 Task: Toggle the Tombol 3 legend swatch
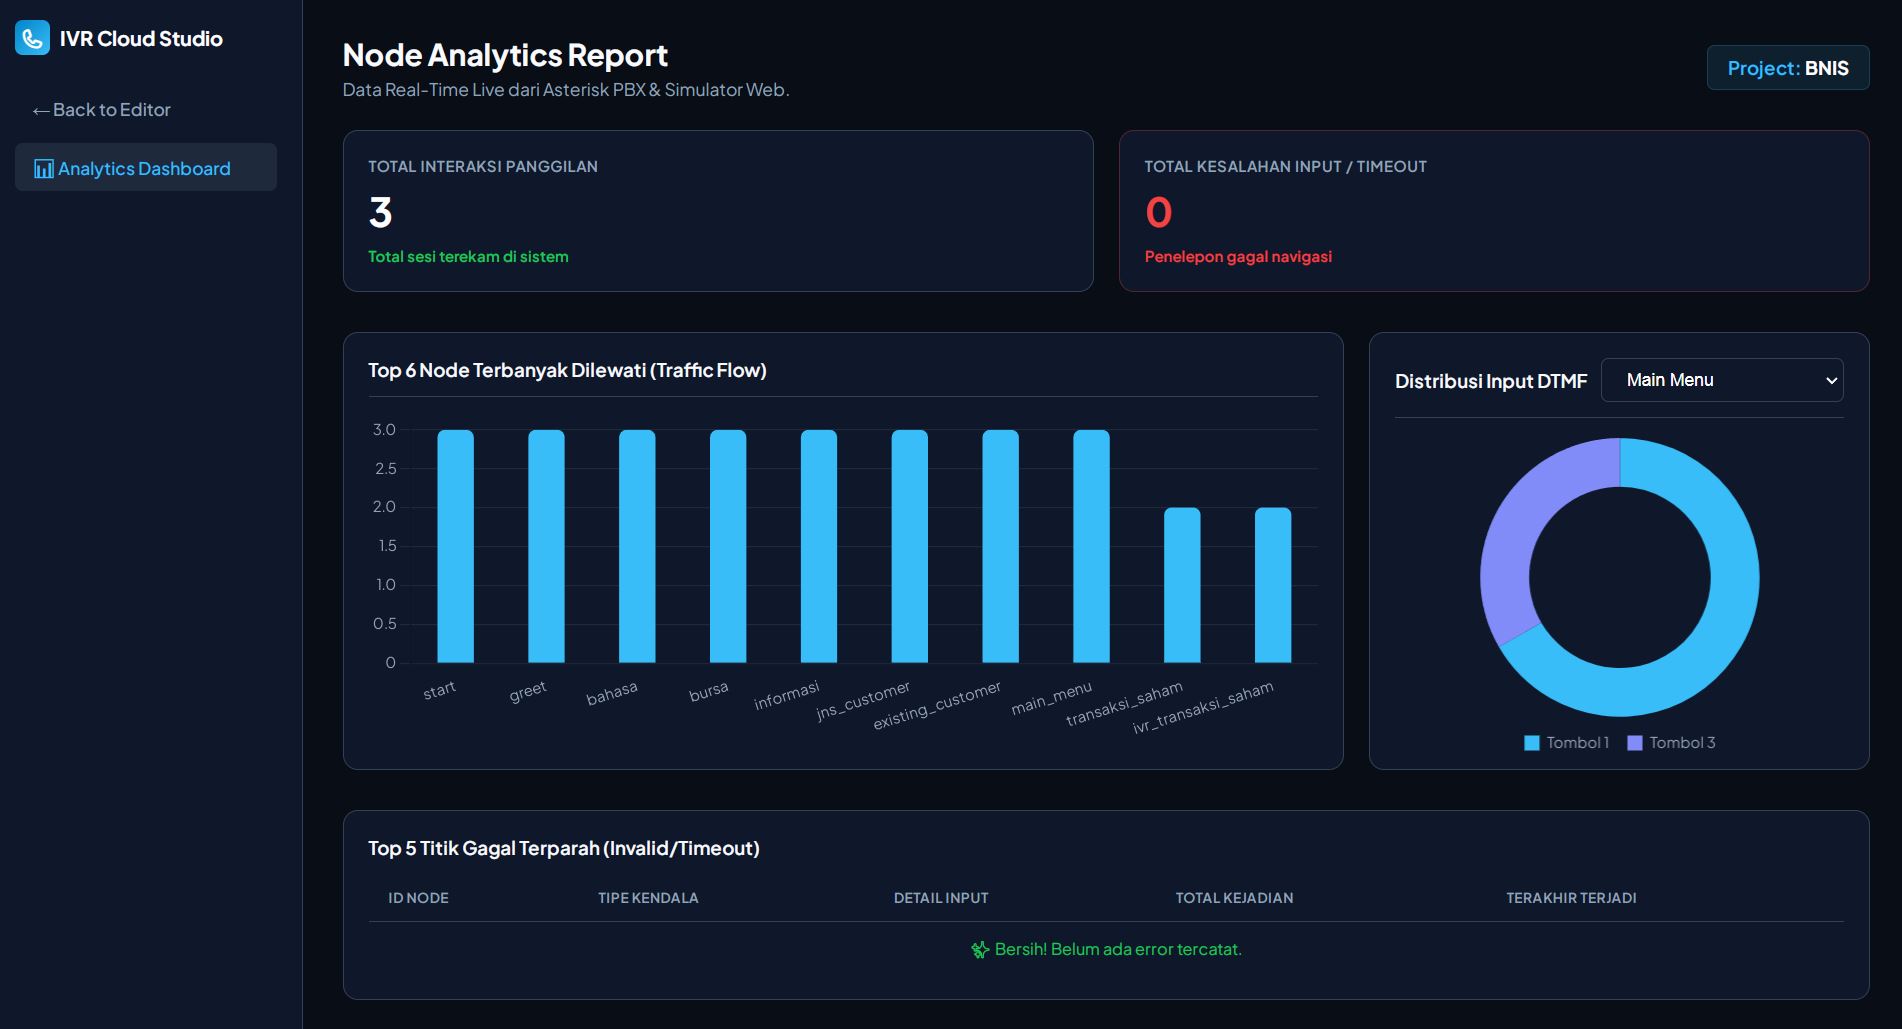coord(1635,743)
